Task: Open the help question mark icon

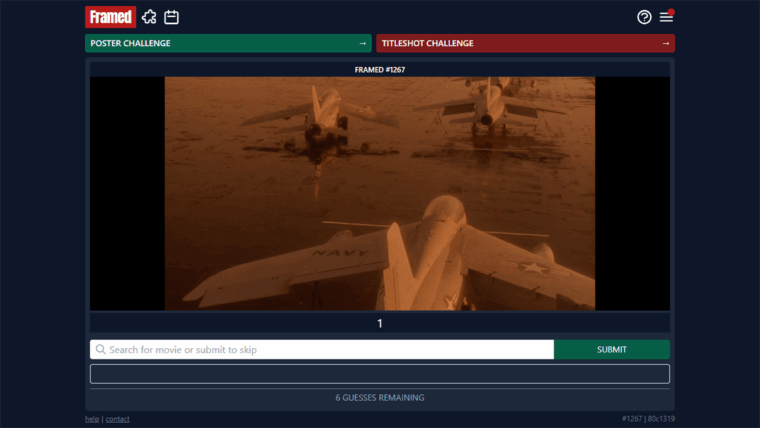Action: tap(644, 17)
